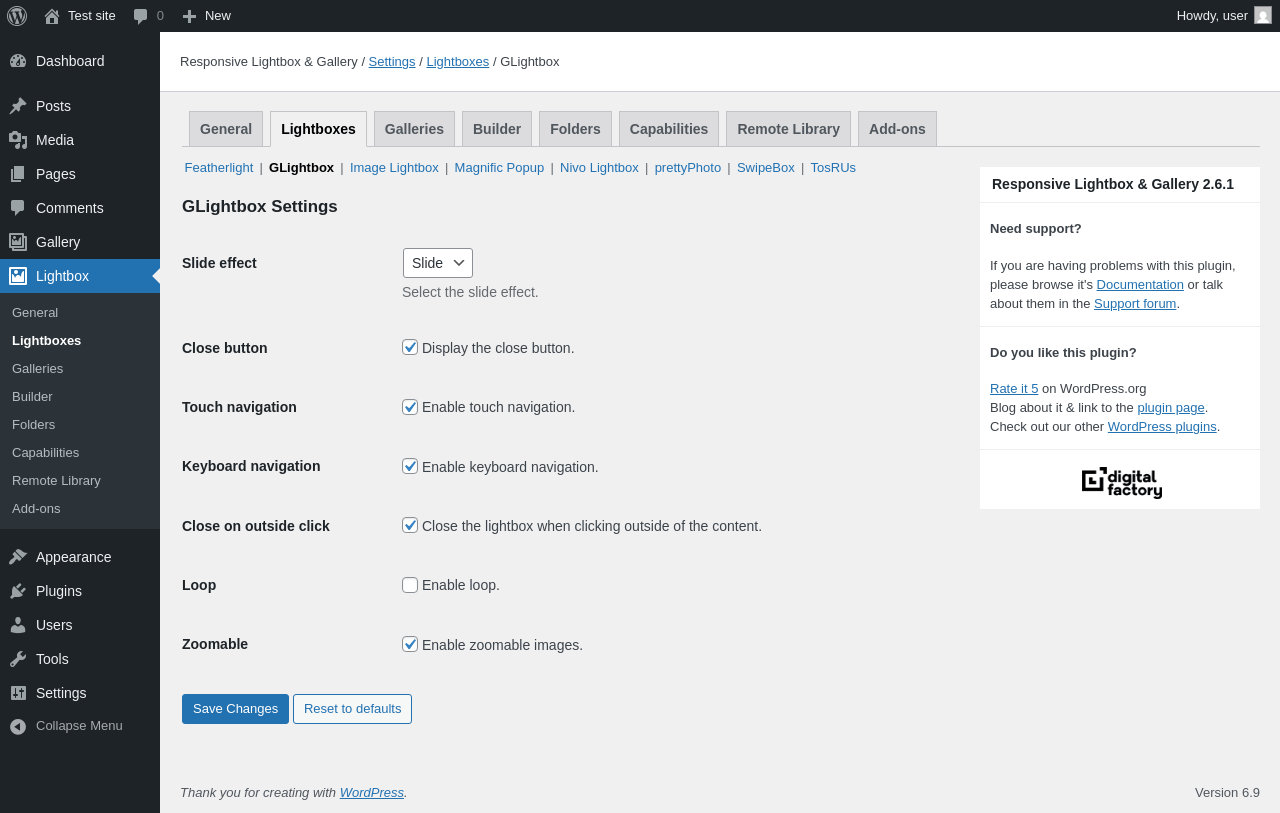
Task: Open the Media icon in sidebar
Action: click(18, 140)
